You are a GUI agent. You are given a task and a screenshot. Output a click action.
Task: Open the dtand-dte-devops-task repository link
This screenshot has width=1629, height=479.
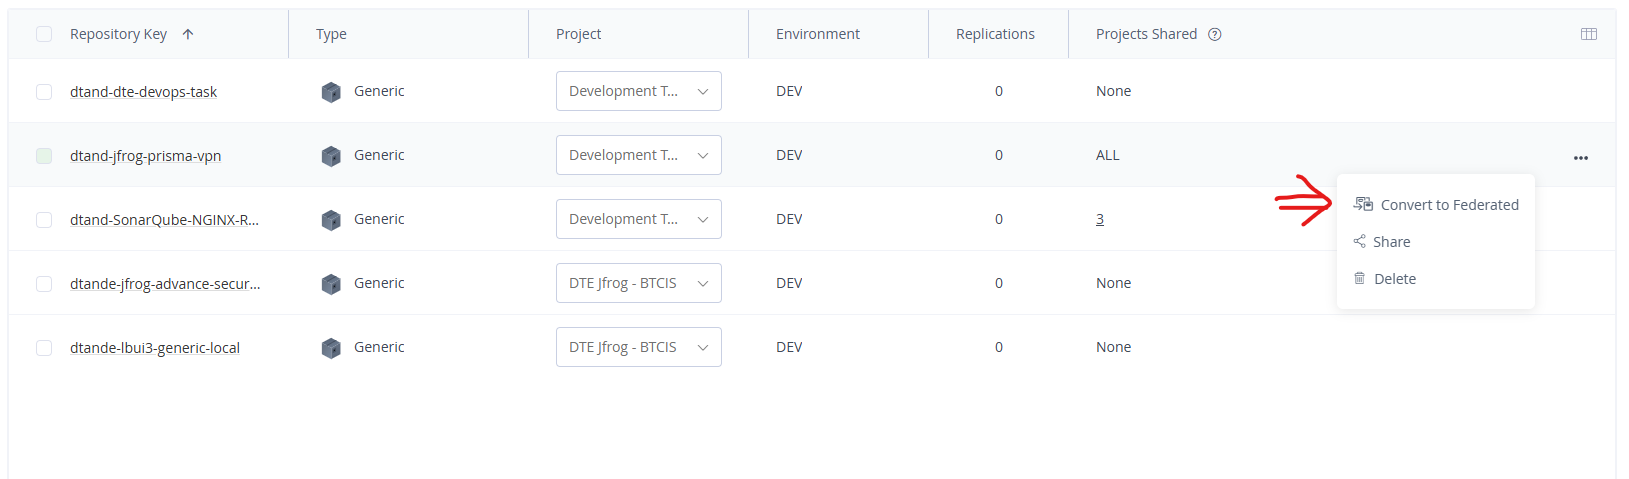[143, 92]
